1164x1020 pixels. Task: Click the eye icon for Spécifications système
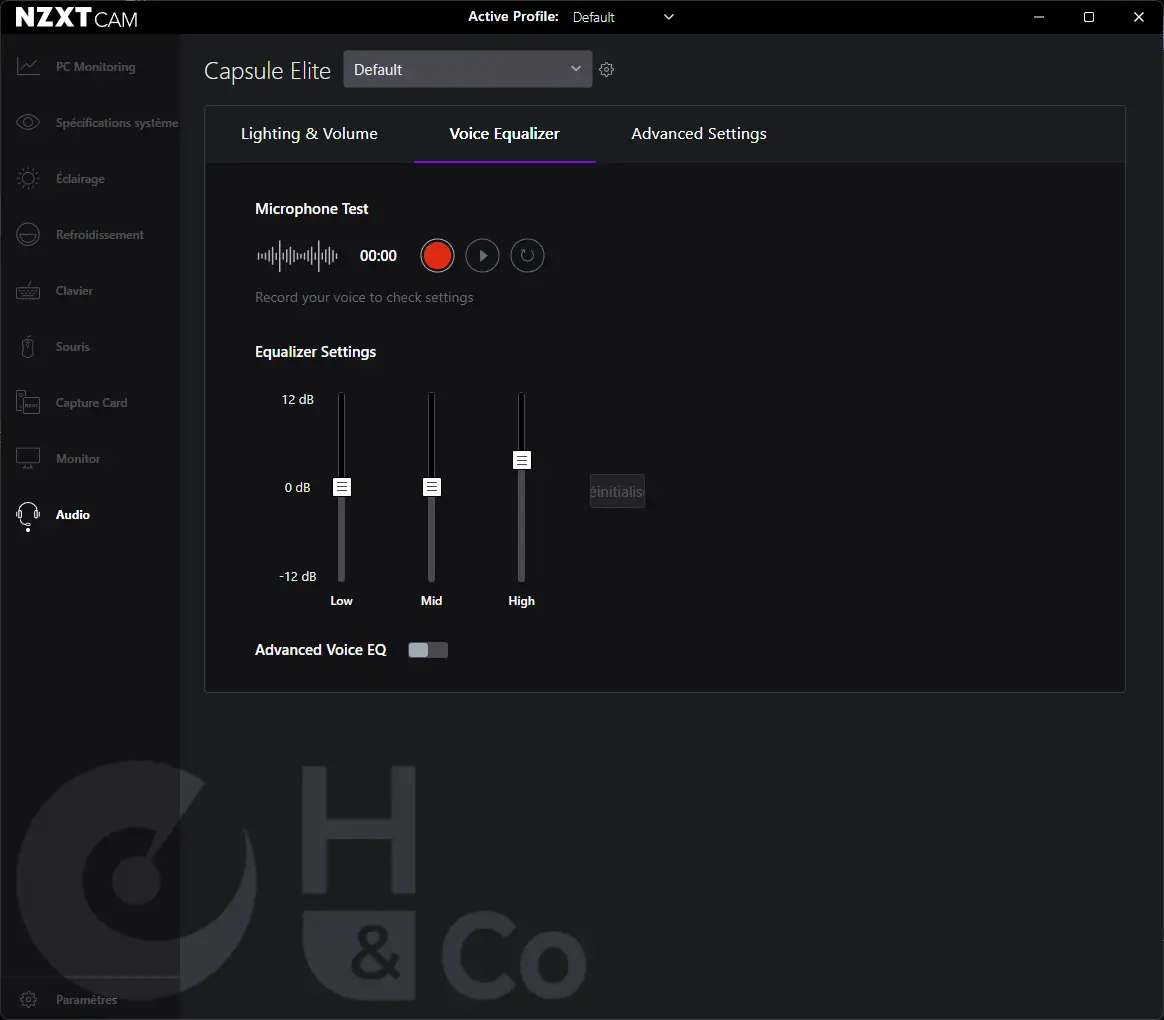28,122
